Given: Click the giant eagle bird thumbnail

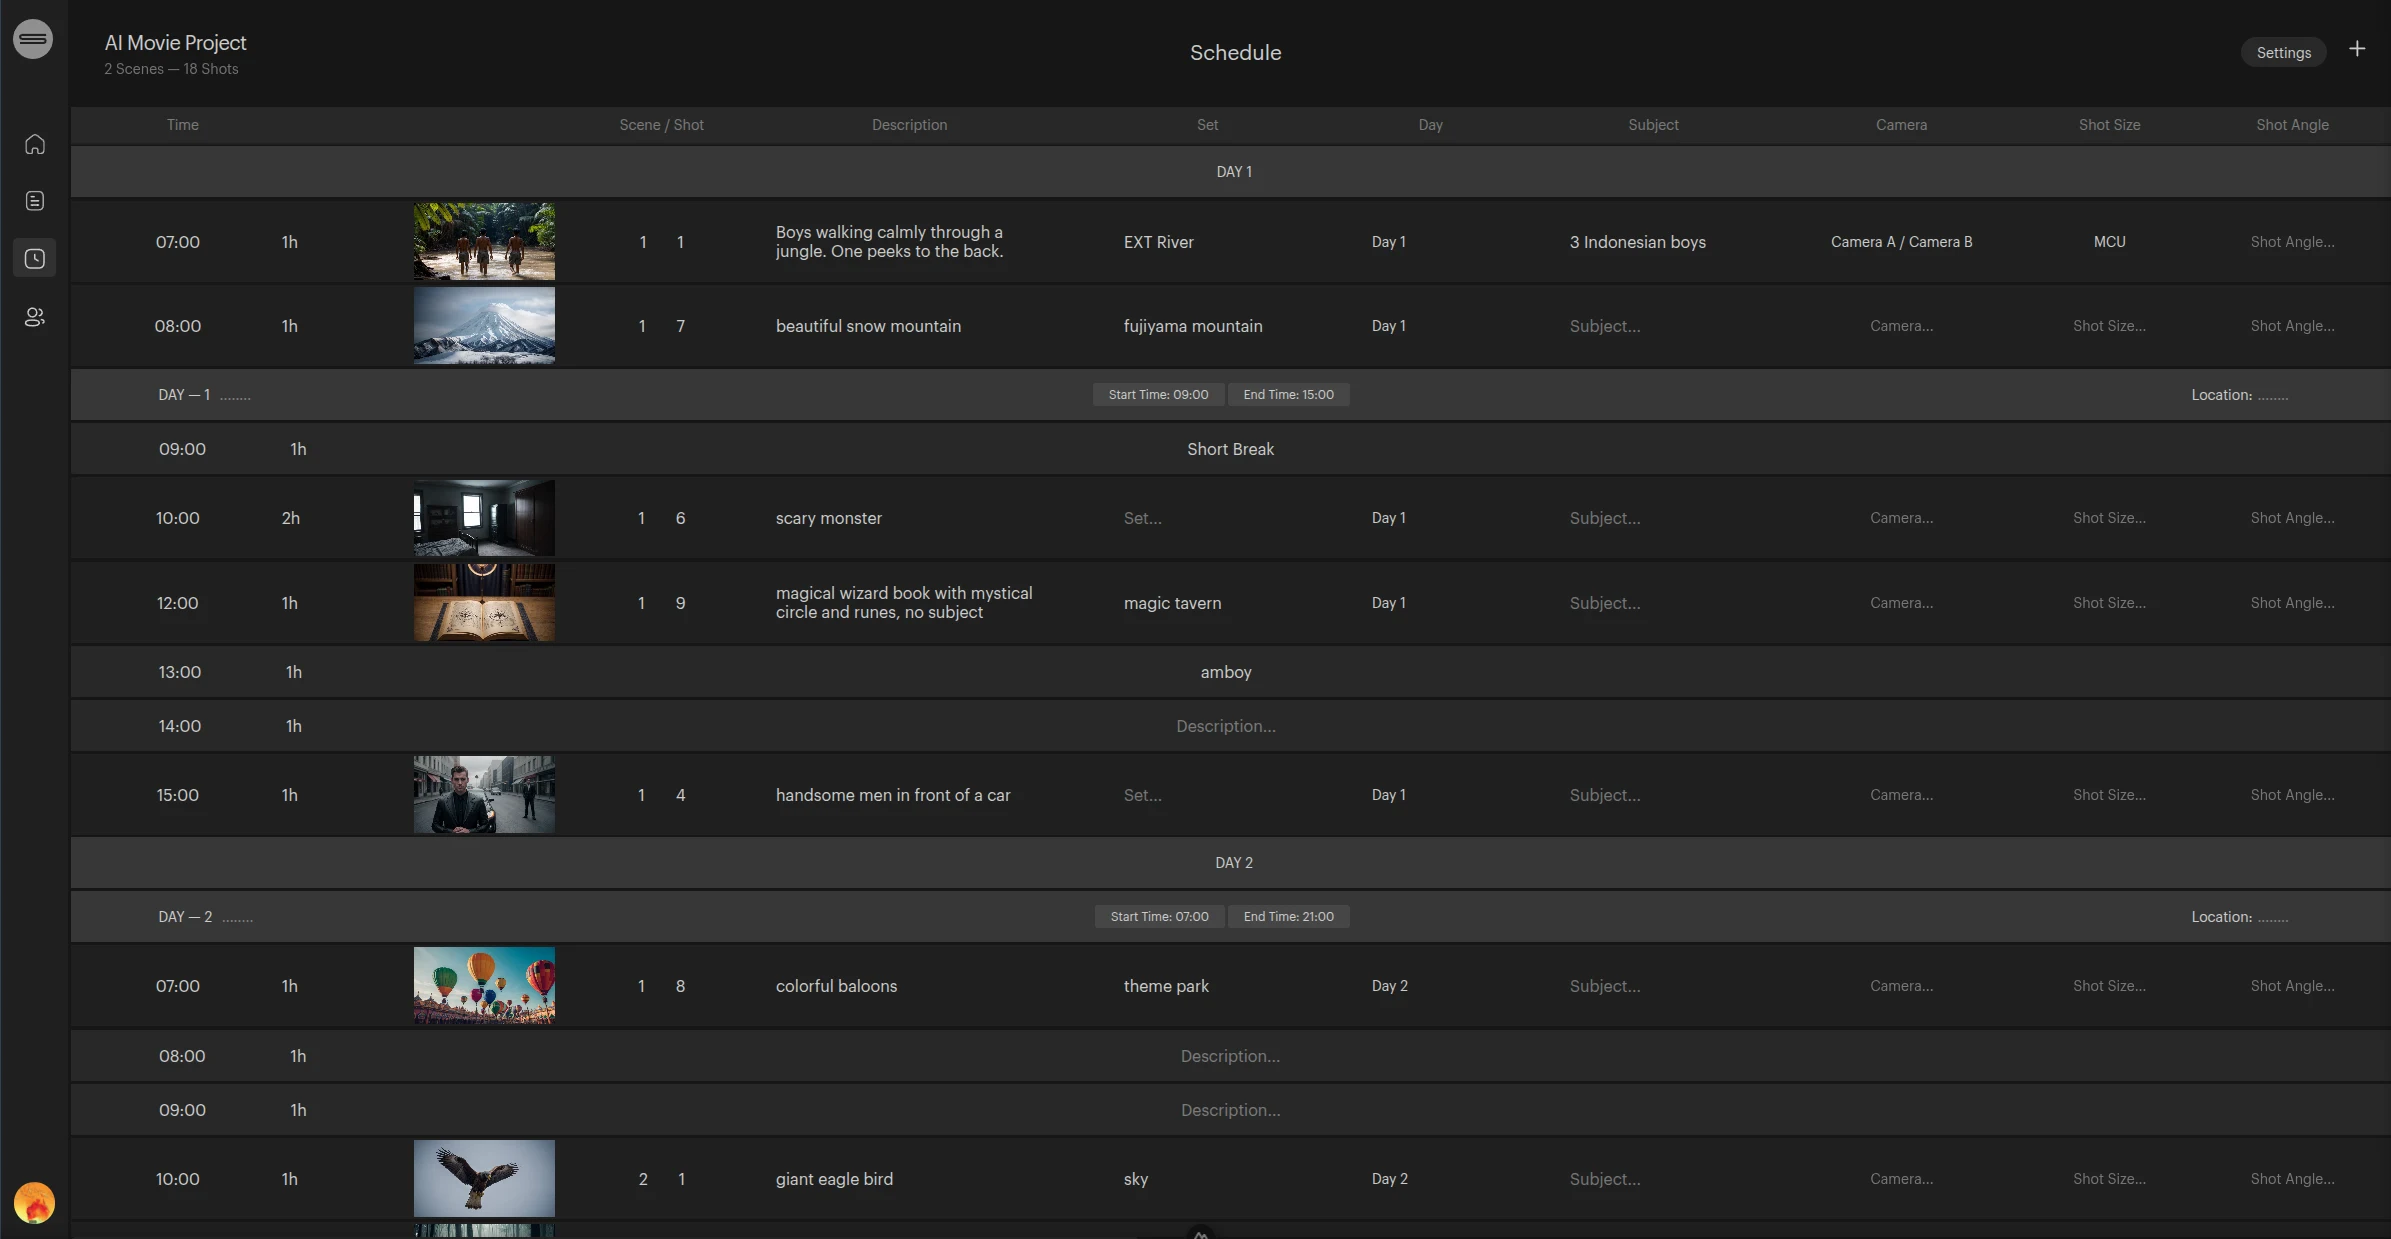Looking at the screenshot, I should tap(484, 1178).
